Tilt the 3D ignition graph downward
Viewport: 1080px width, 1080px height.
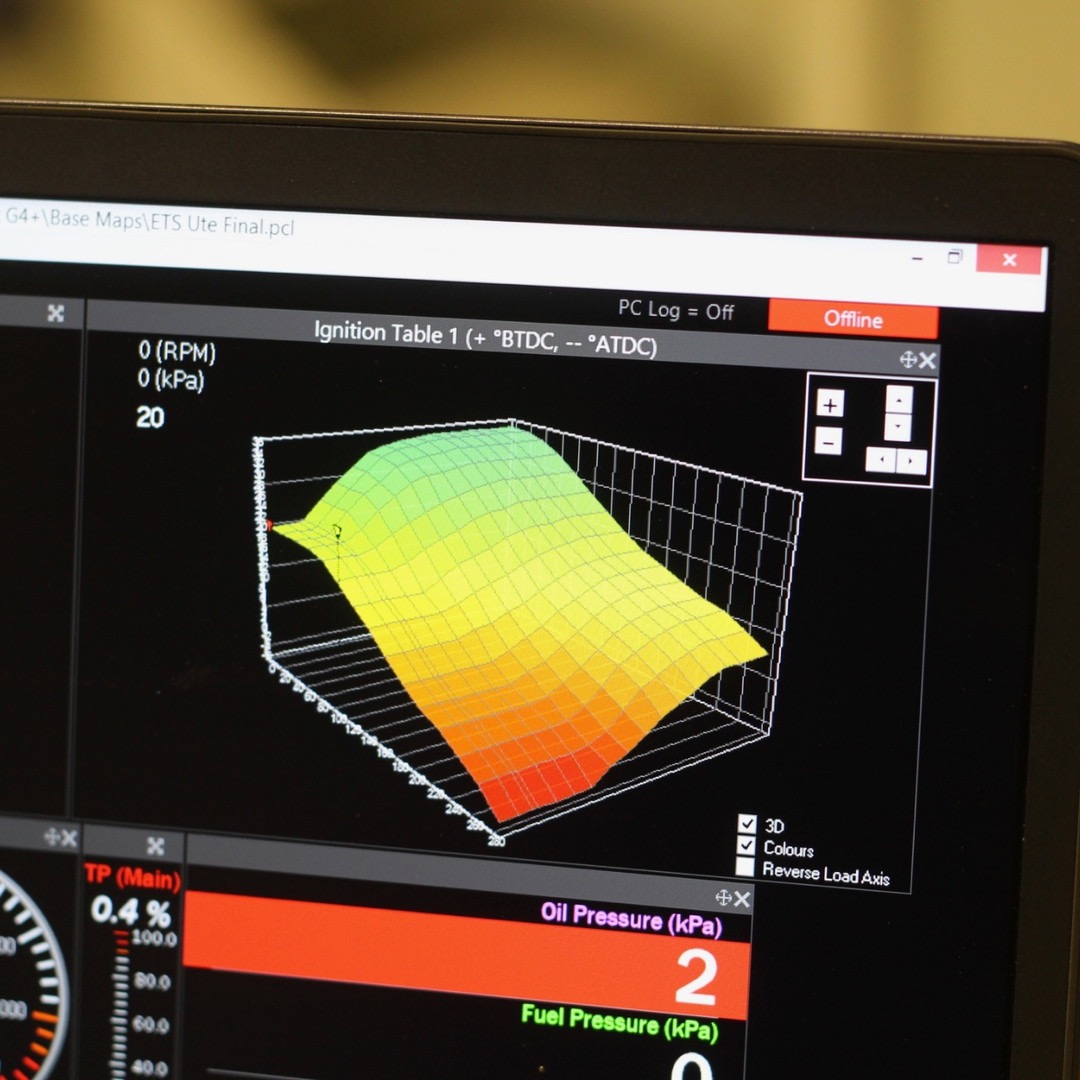click(897, 427)
